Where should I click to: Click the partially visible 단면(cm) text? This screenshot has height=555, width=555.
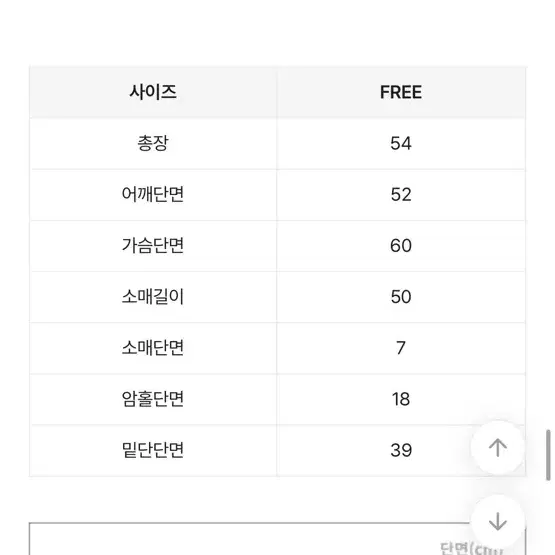(471, 548)
